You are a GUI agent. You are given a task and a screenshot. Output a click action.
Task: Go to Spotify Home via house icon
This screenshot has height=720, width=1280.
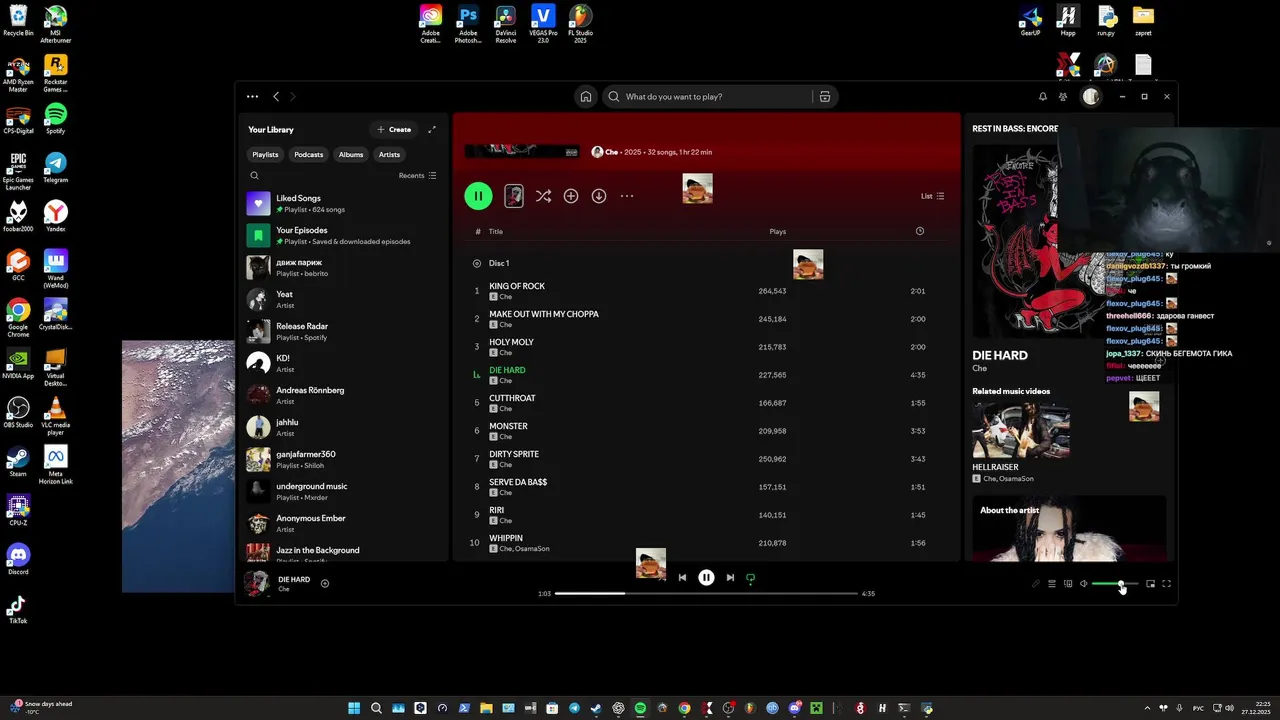coord(586,97)
